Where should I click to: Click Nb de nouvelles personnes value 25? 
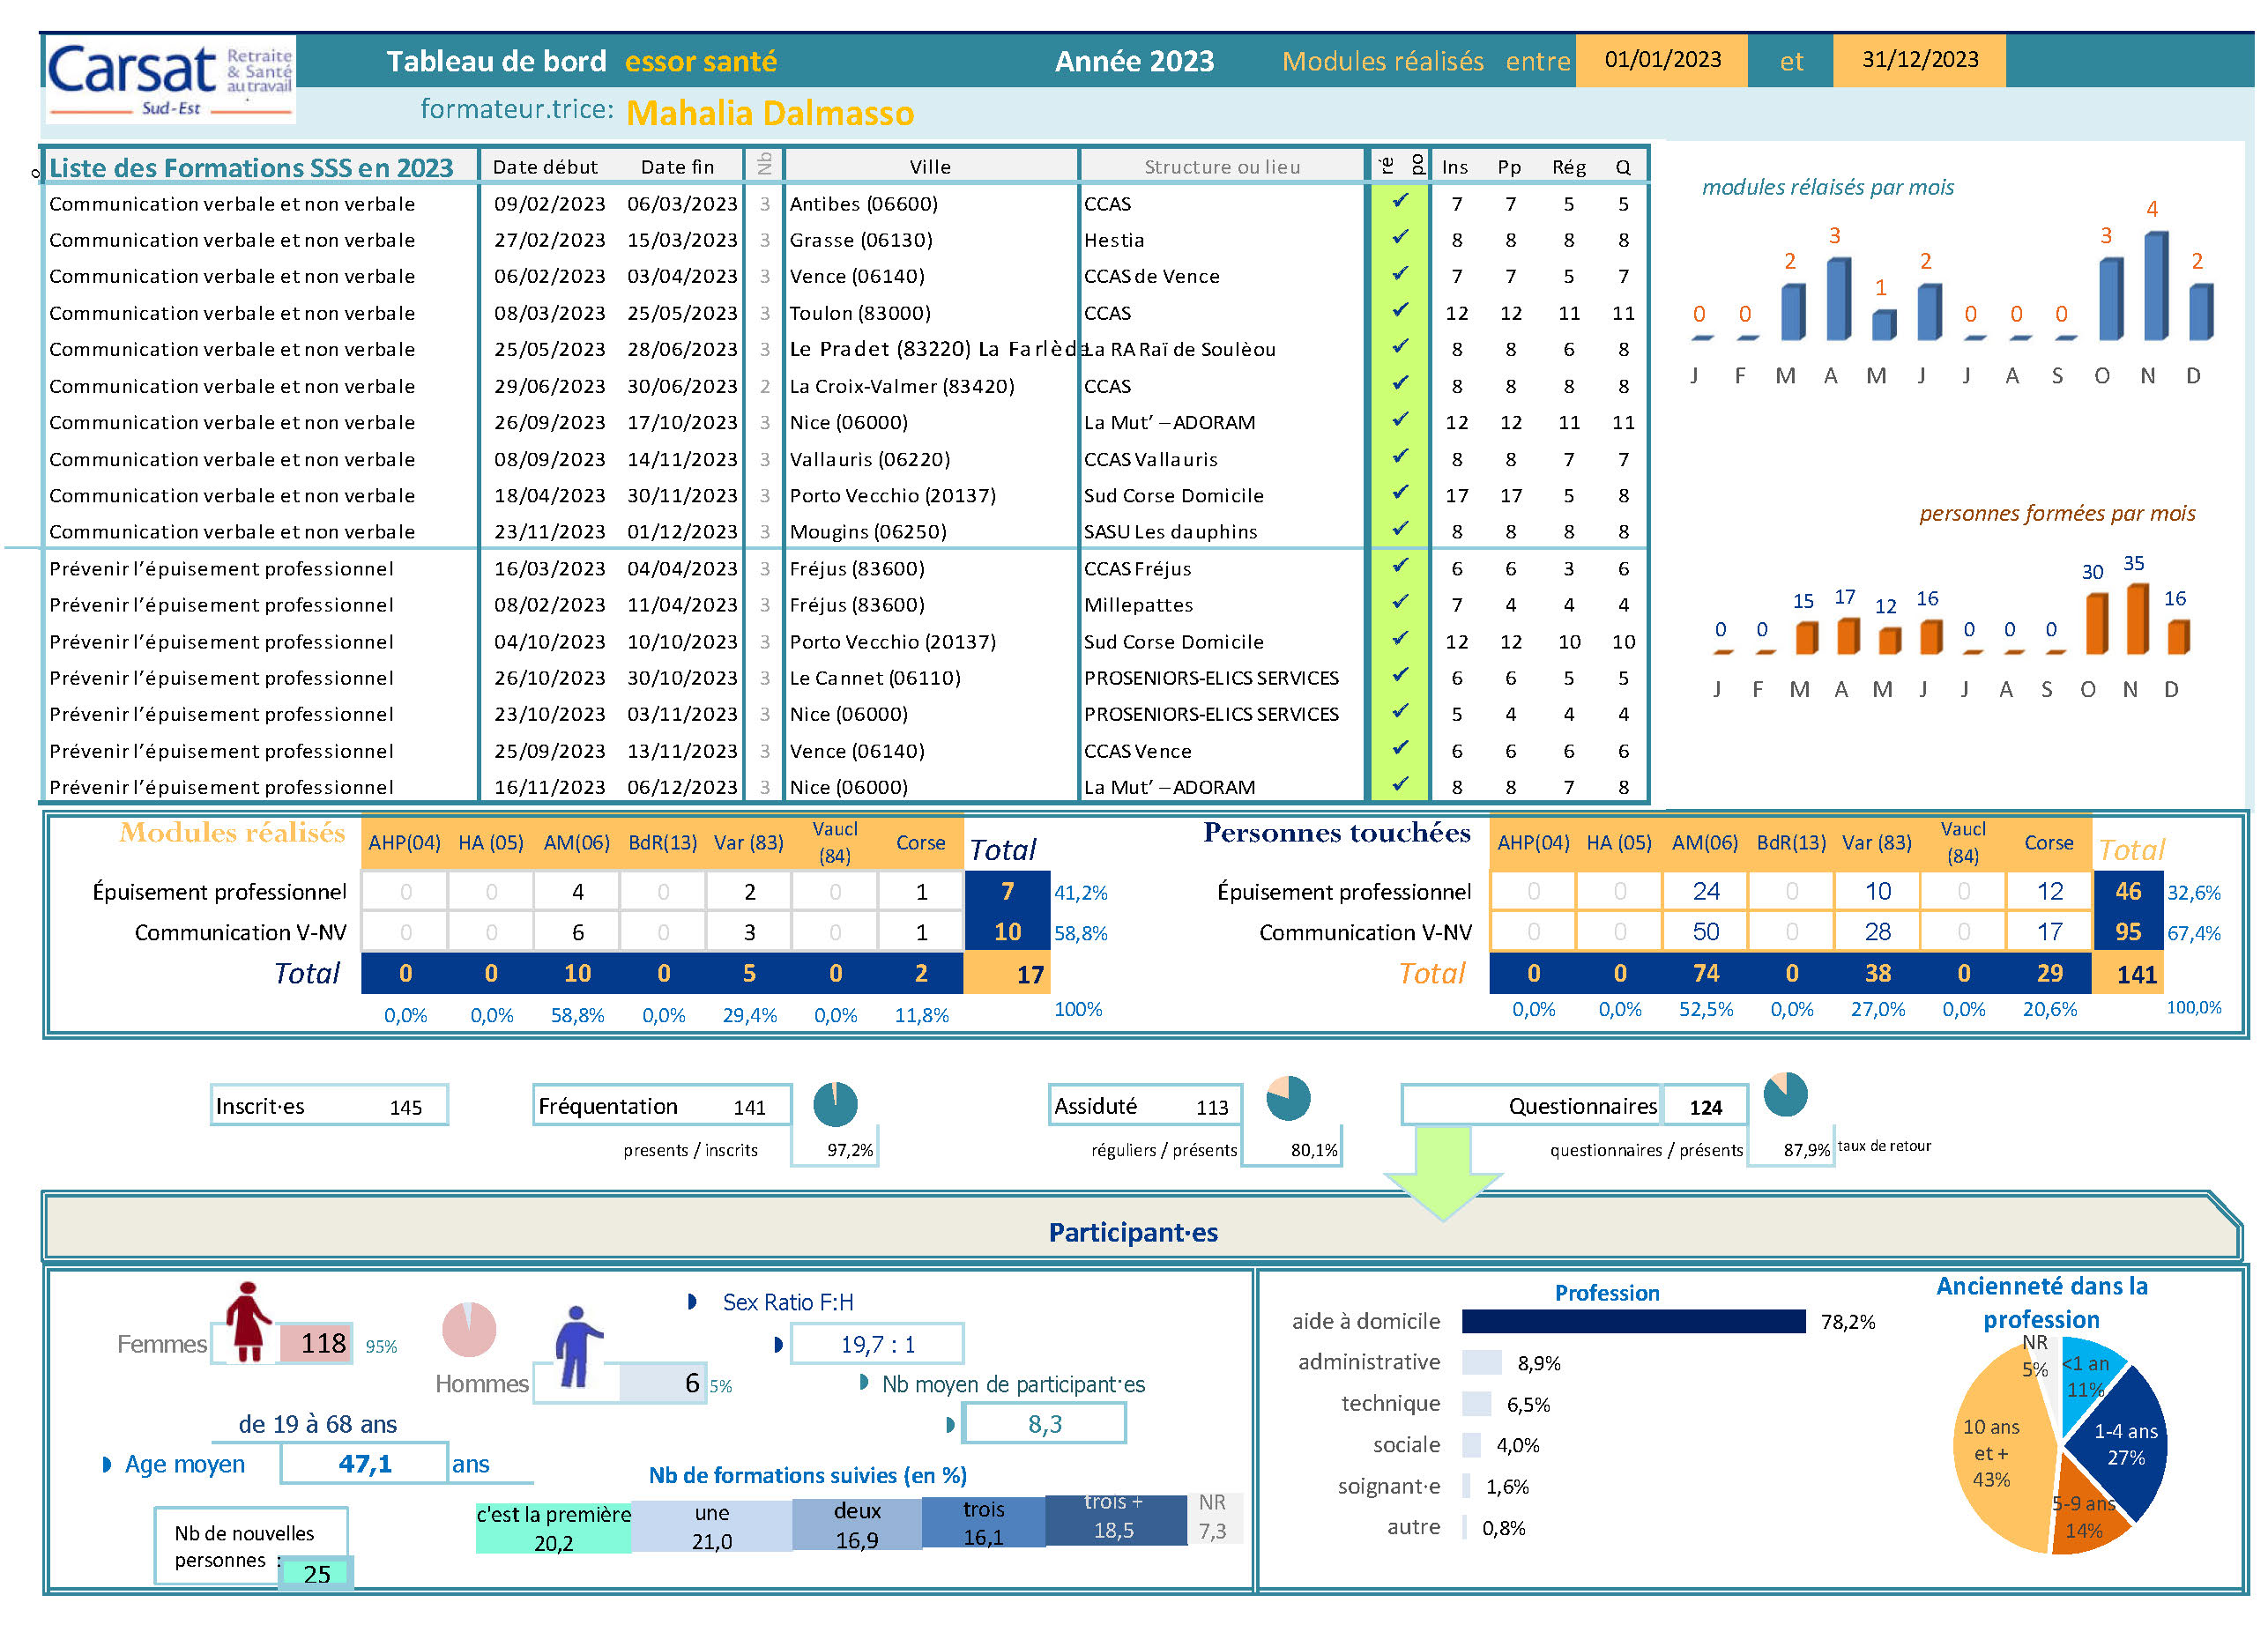(316, 1573)
